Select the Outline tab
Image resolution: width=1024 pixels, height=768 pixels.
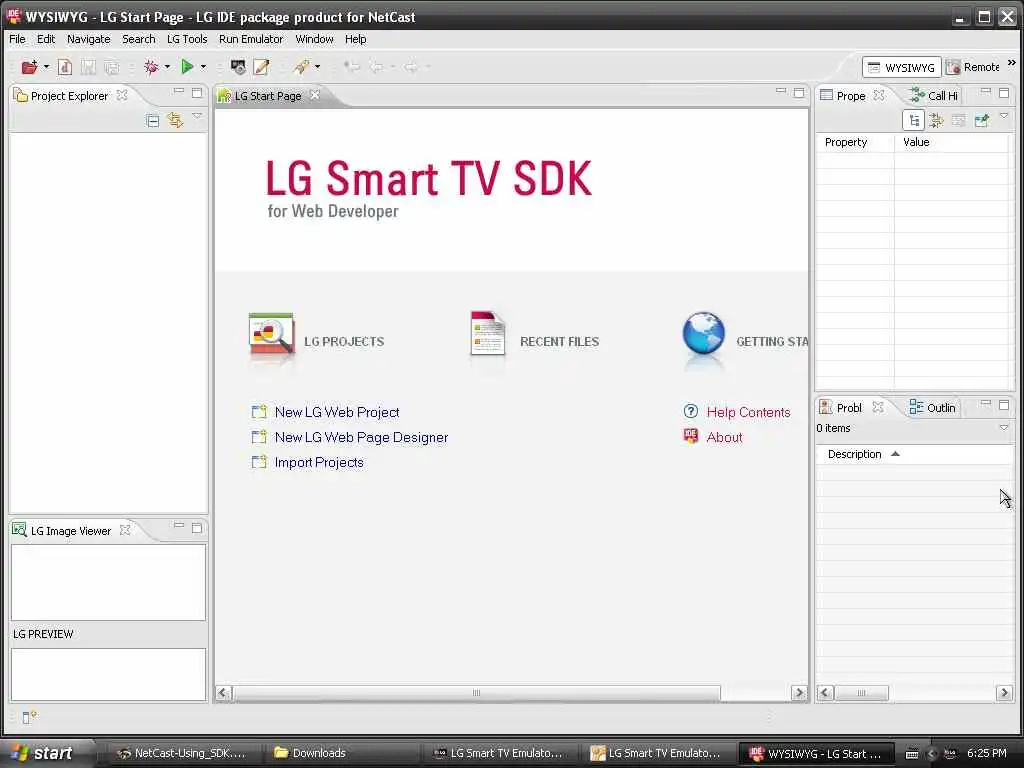(x=933, y=408)
